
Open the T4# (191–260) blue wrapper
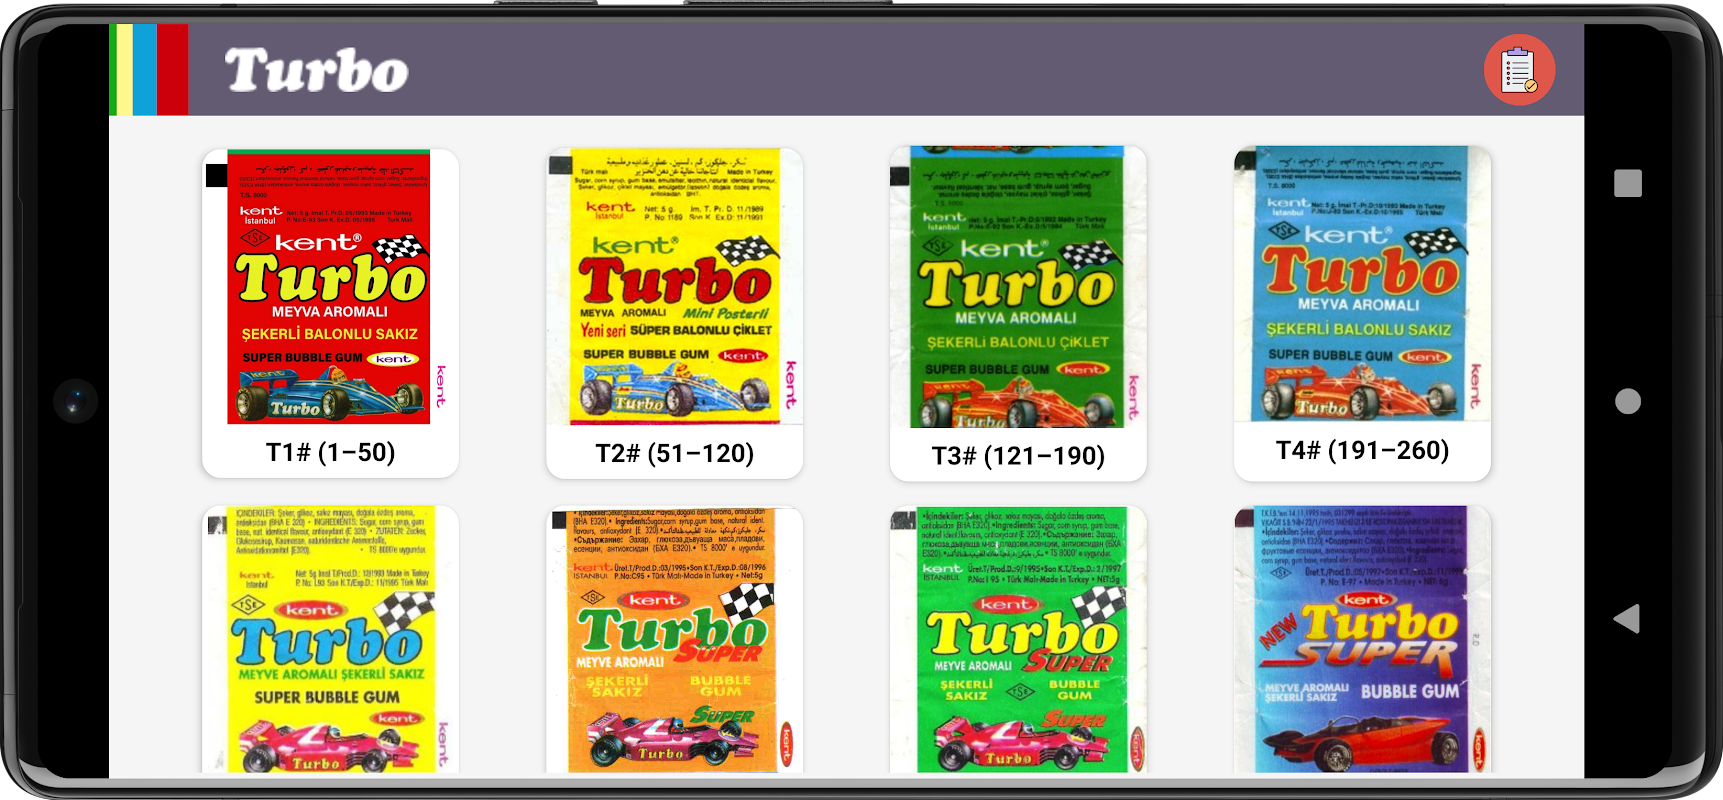click(x=1362, y=284)
